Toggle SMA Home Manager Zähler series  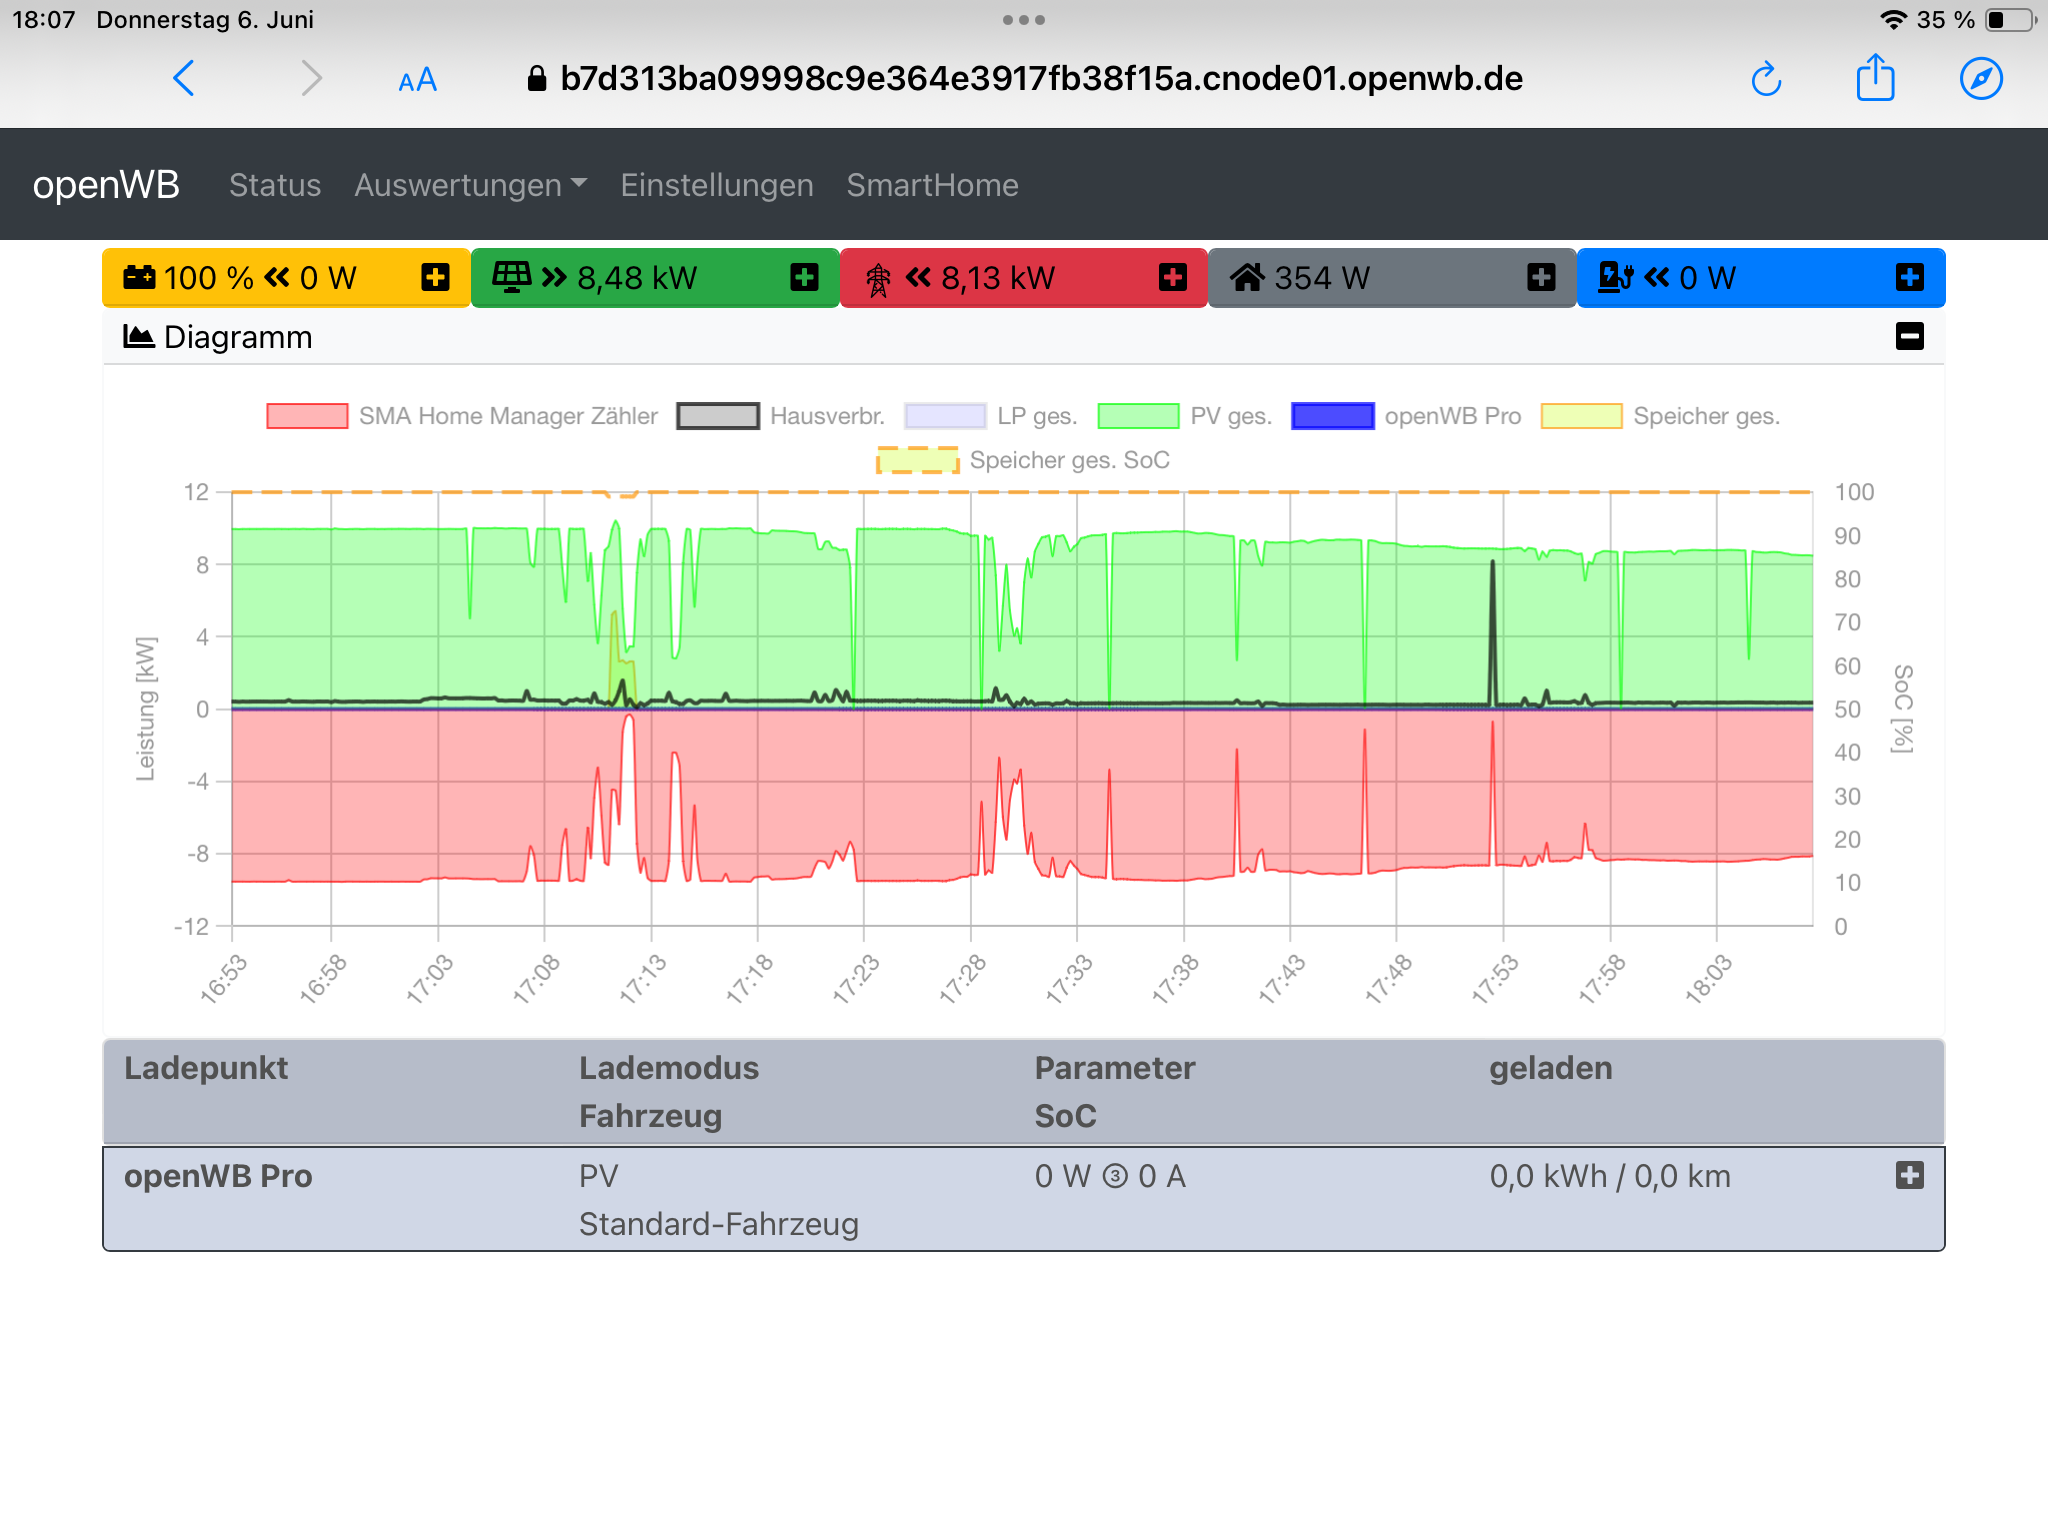[x=462, y=416]
